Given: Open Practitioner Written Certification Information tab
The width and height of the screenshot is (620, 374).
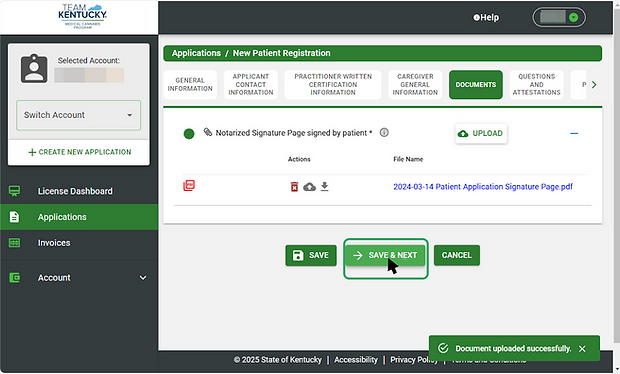Looking at the screenshot, I should pyautogui.click(x=333, y=85).
